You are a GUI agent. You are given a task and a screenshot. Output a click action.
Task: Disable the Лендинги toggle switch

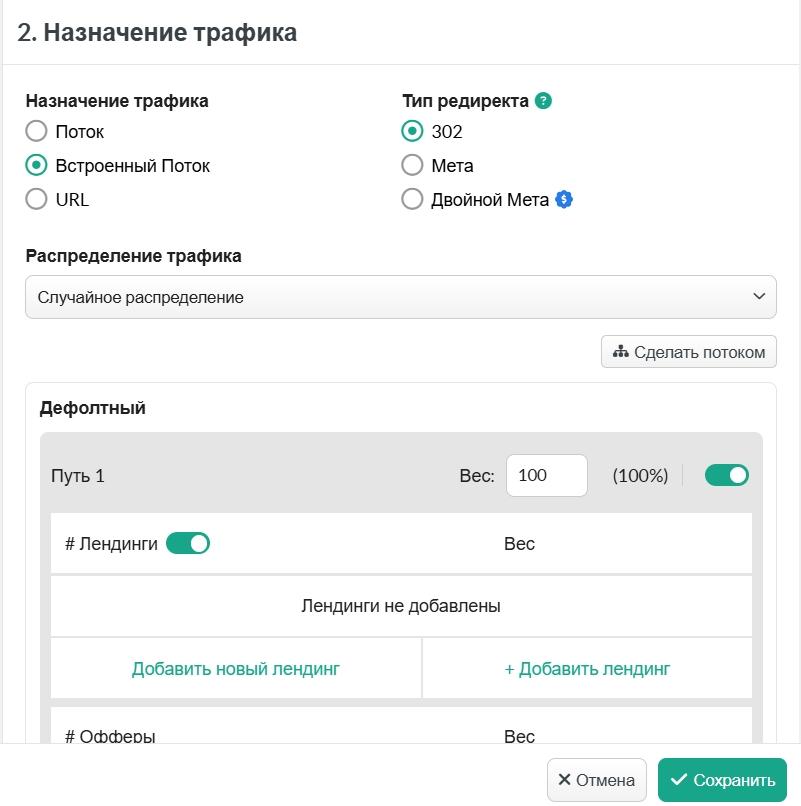(x=188, y=543)
